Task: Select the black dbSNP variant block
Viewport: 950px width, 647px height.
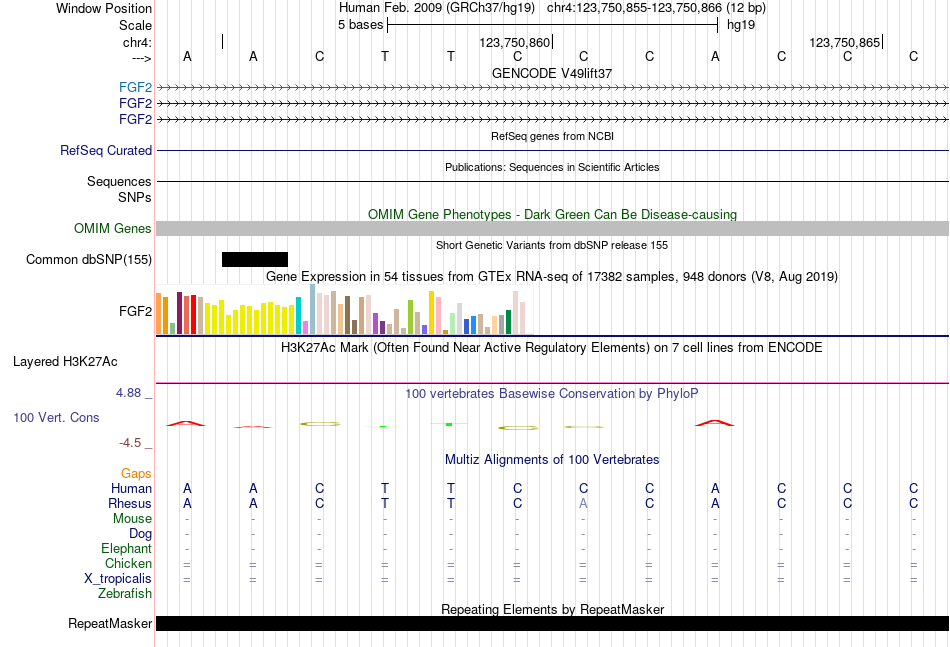Action: (255, 259)
